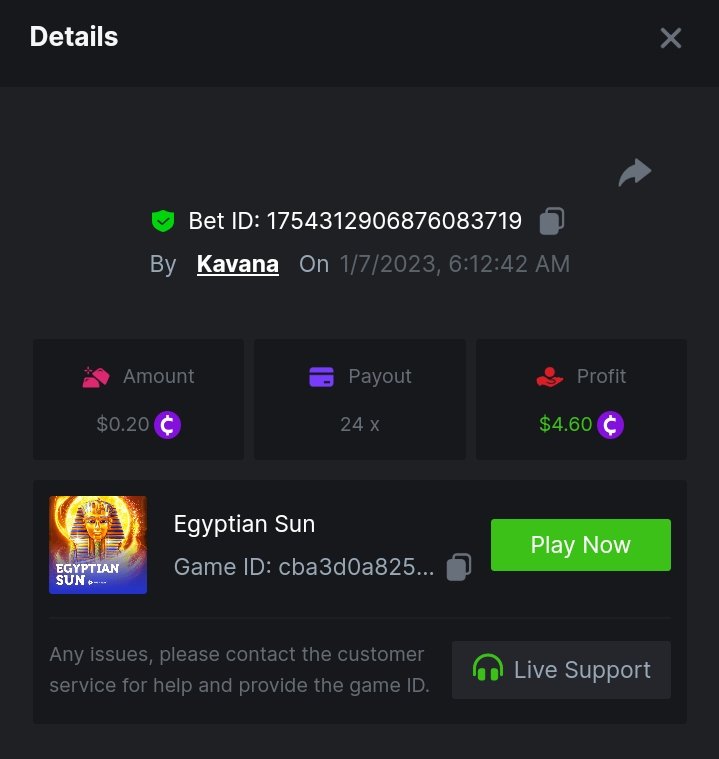Screen dimensions: 719x759
Task: Click the Amount coins icon
Action: tap(96, 377)
